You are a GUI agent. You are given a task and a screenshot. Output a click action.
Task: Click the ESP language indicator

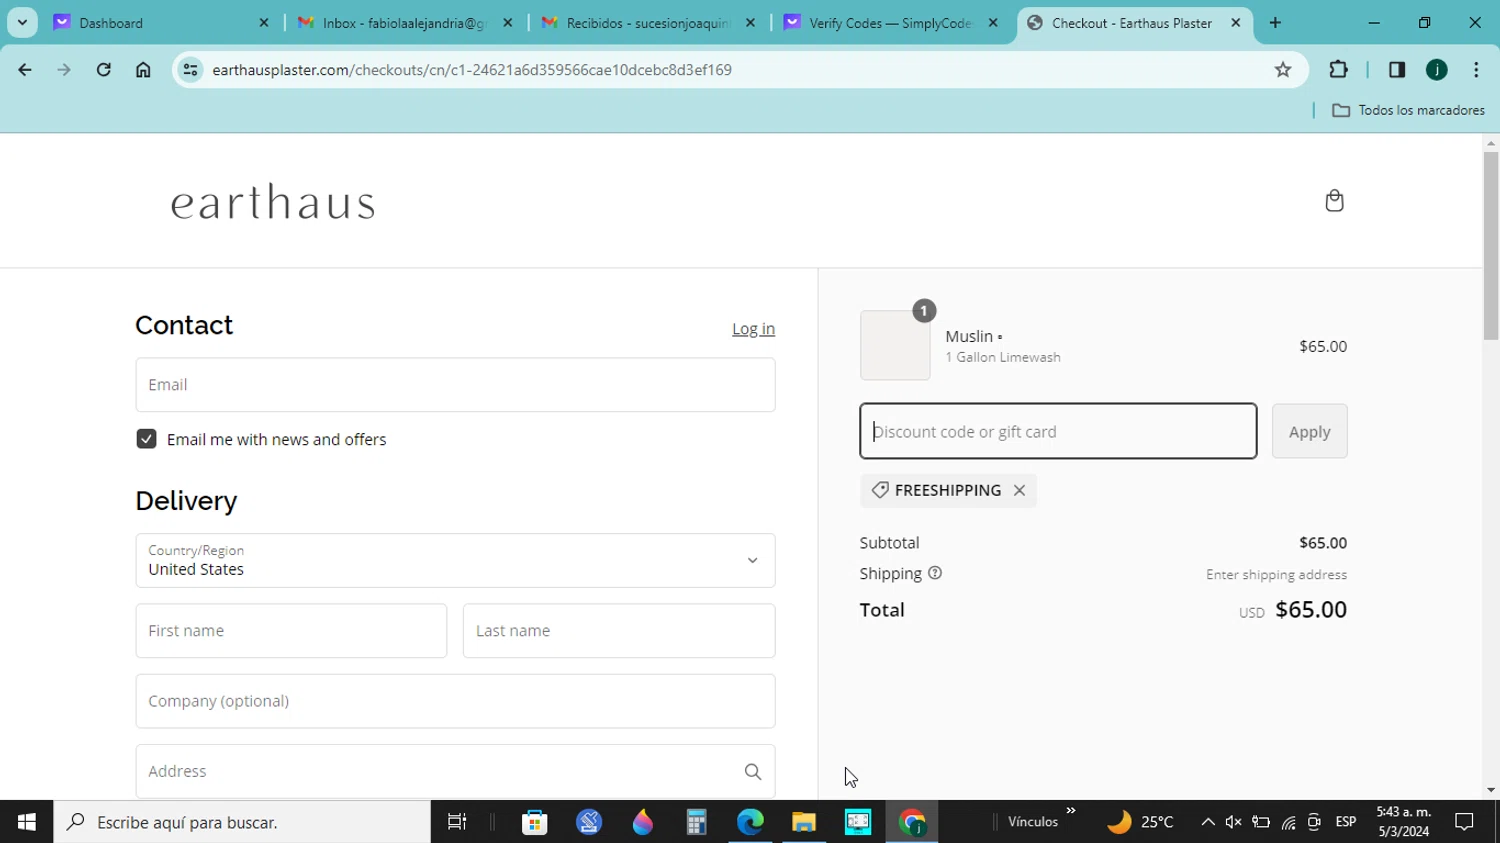click(x=1346, y=822)
